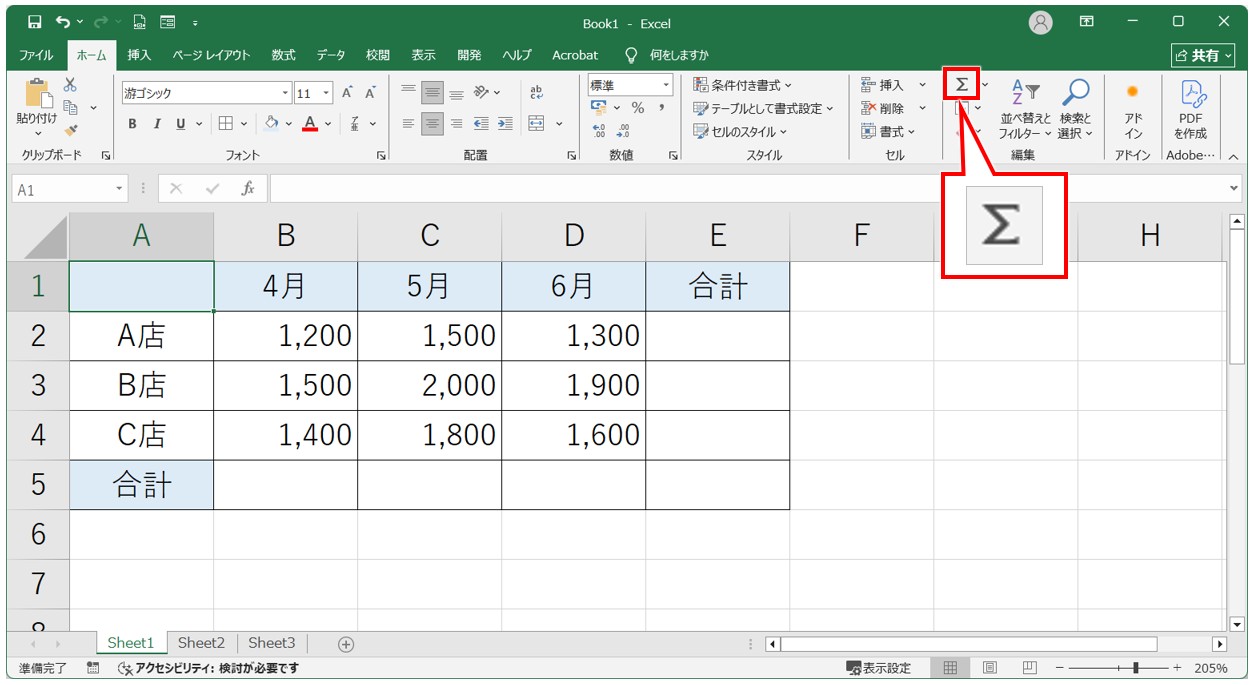
Task: Switch to the 数式 tab
Action: [x=283, y=55]
